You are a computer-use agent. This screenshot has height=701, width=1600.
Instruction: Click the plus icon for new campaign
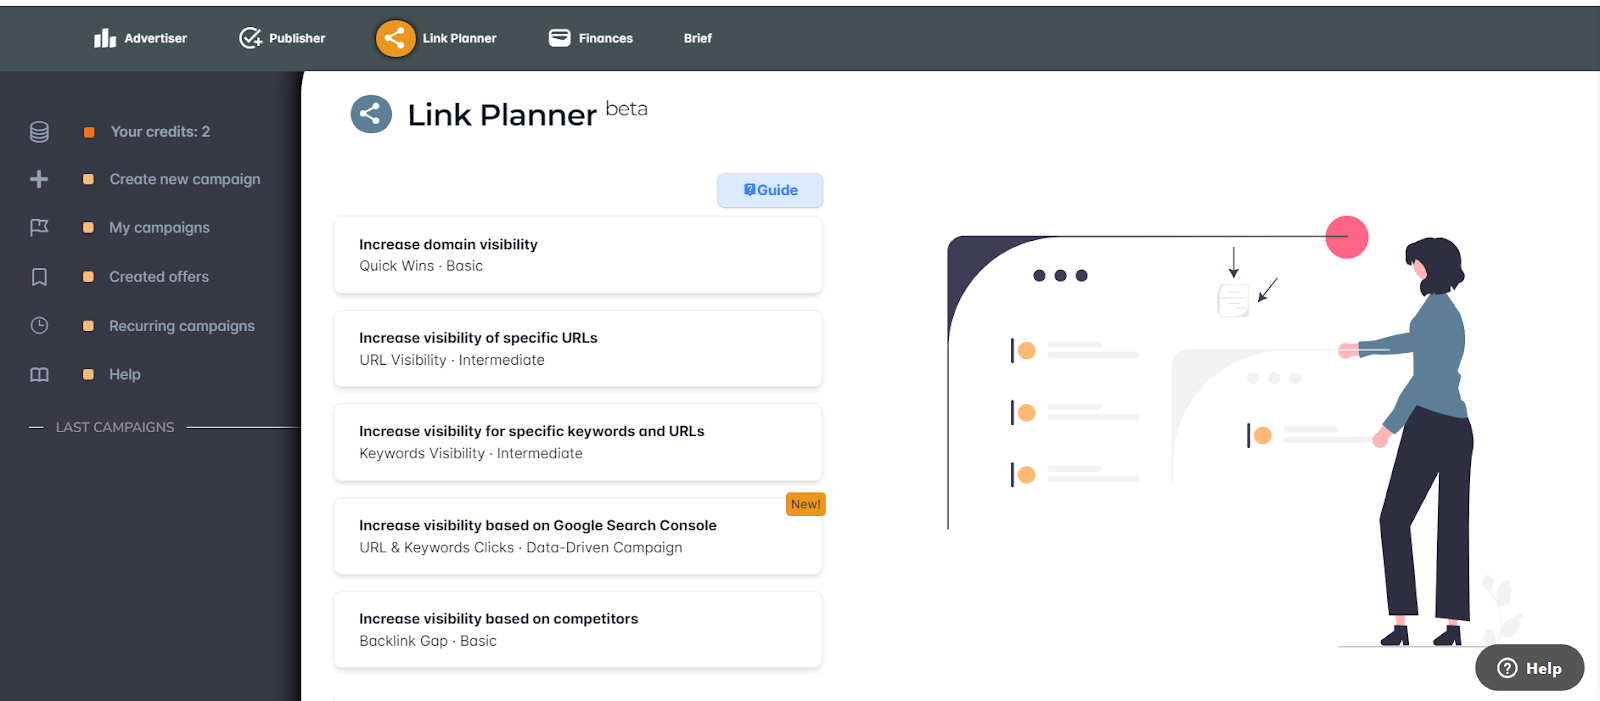[x=39, y=179]
